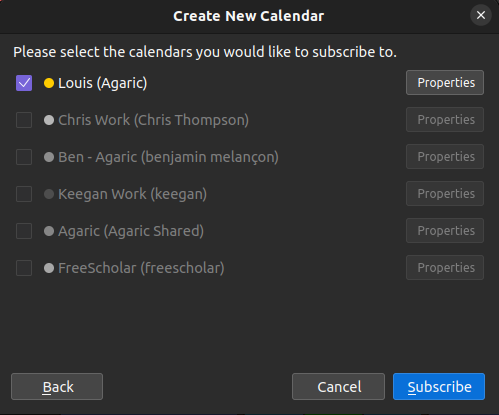Click the color dot beside Keegan Work
Screen dimensions: 499x415
(49, 194)
